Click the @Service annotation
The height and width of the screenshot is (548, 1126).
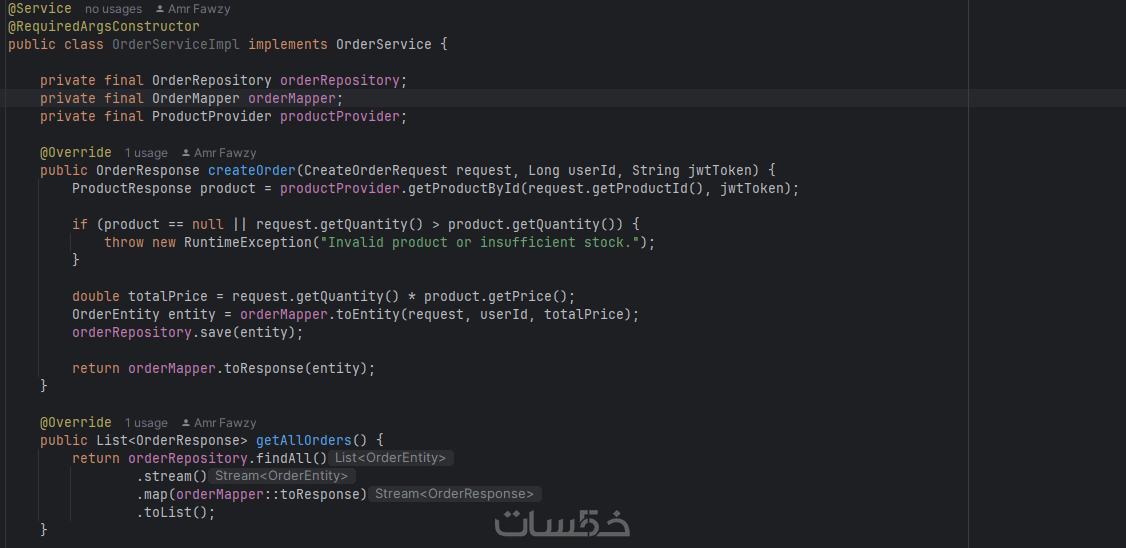pyautogui.click(x=39, y=9)
